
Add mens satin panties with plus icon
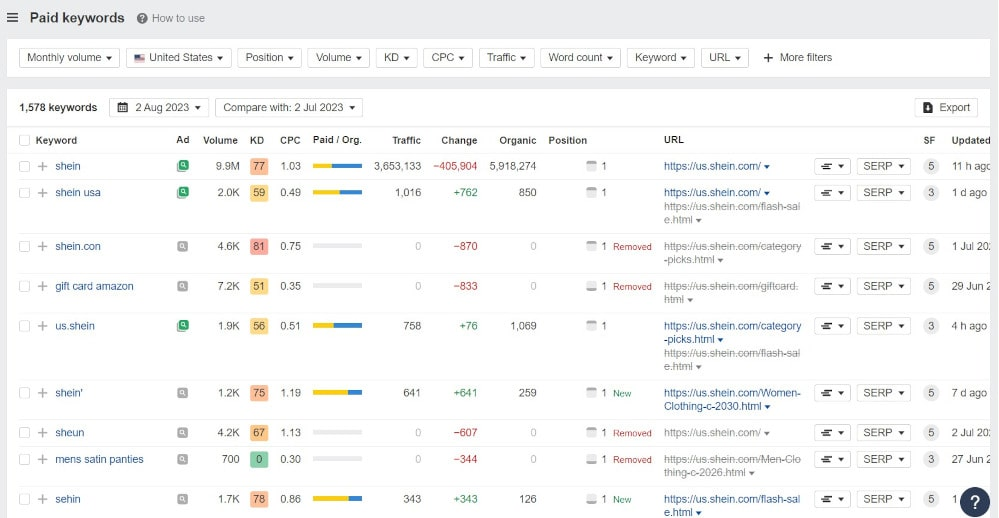[x=43, y=459]
